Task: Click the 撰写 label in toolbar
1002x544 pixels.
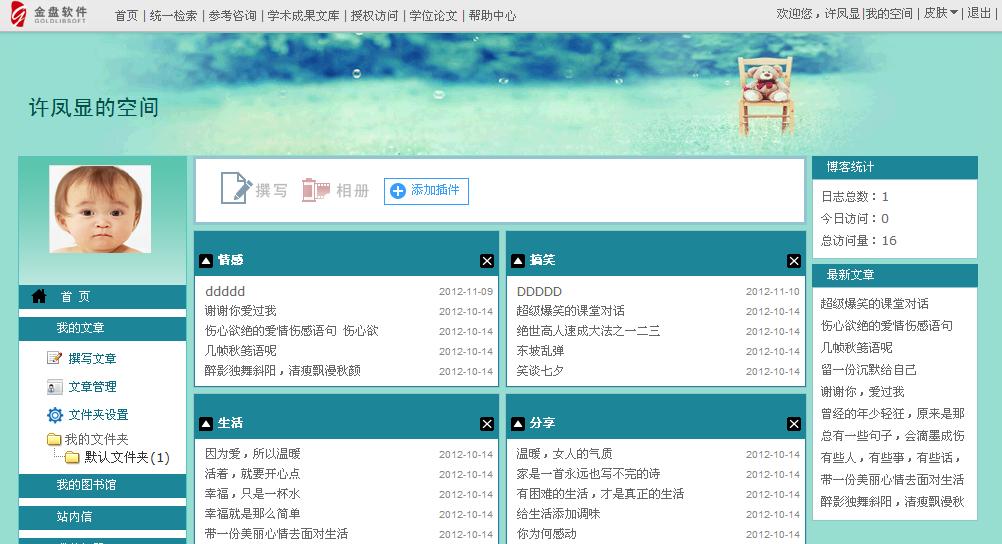Action: coord(272,190)
